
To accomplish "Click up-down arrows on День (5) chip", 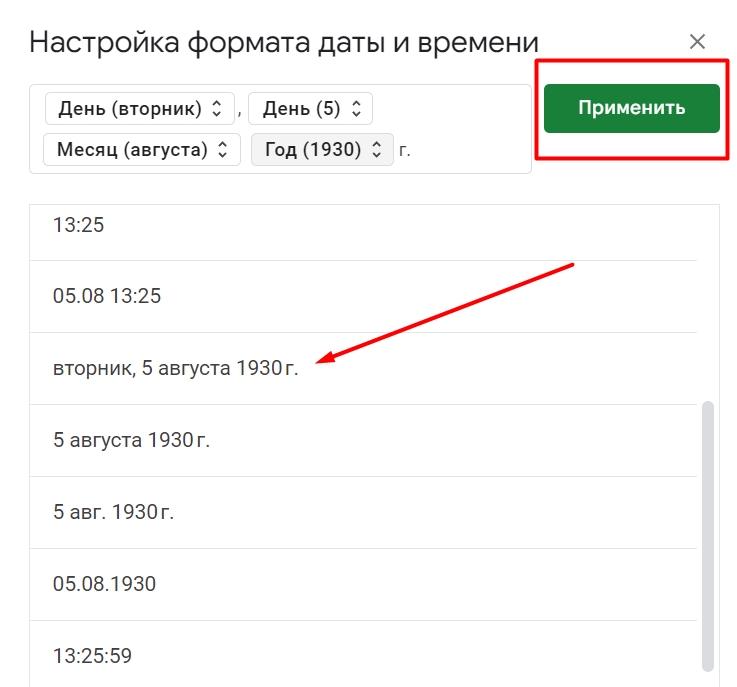I will tap(356, 108).
